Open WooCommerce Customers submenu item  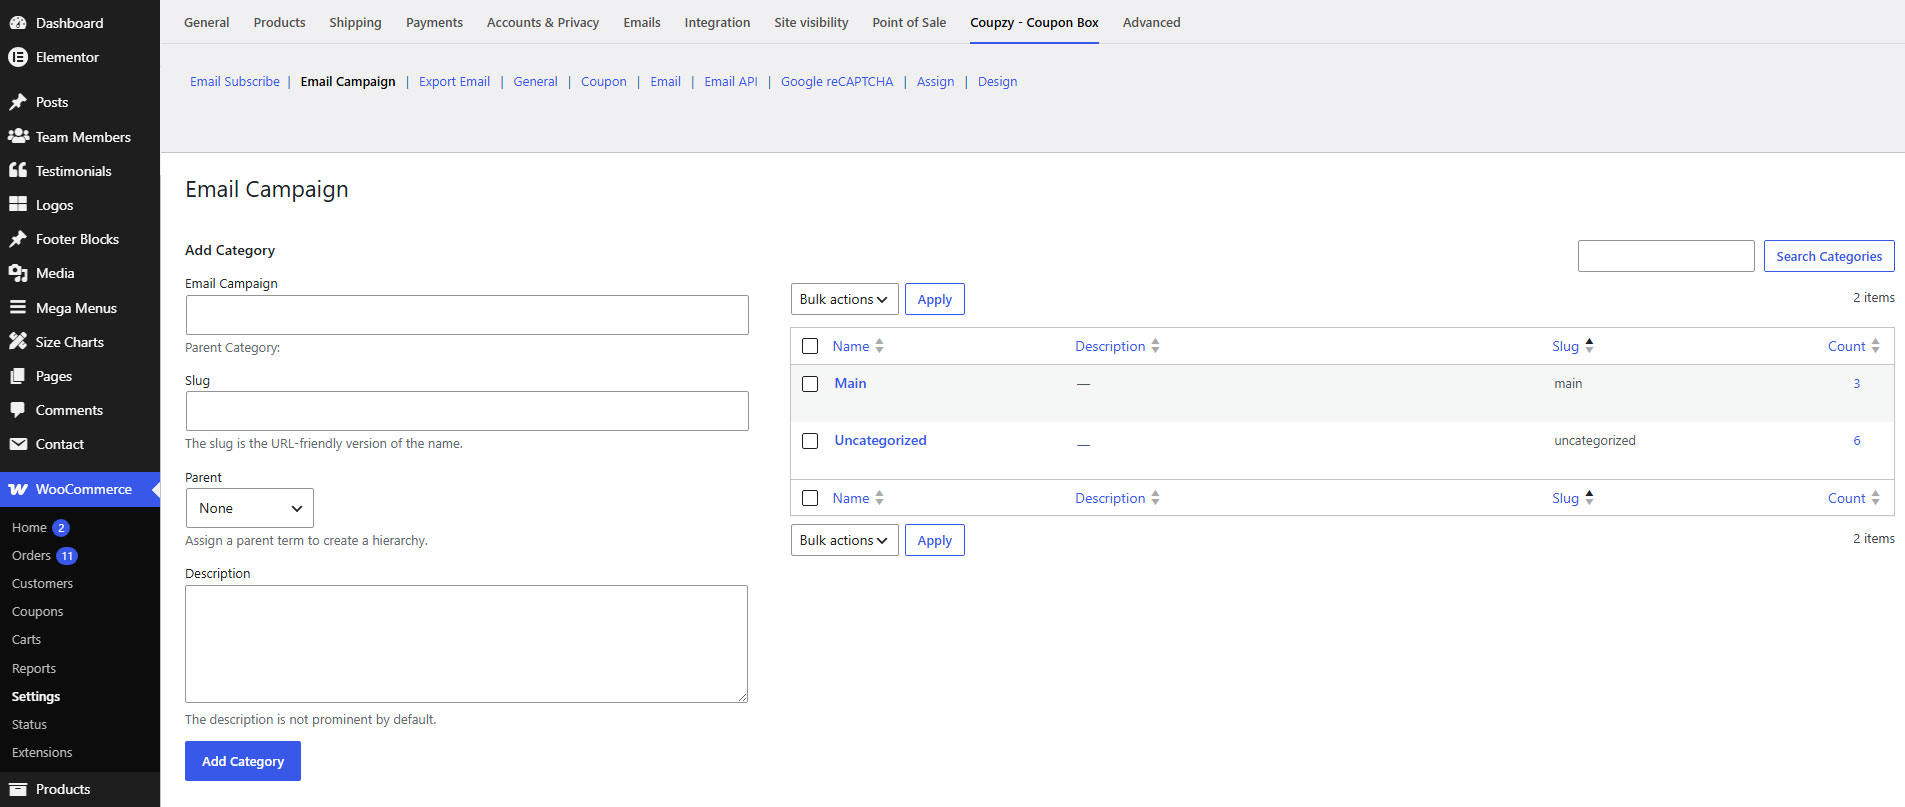point(42,583)
